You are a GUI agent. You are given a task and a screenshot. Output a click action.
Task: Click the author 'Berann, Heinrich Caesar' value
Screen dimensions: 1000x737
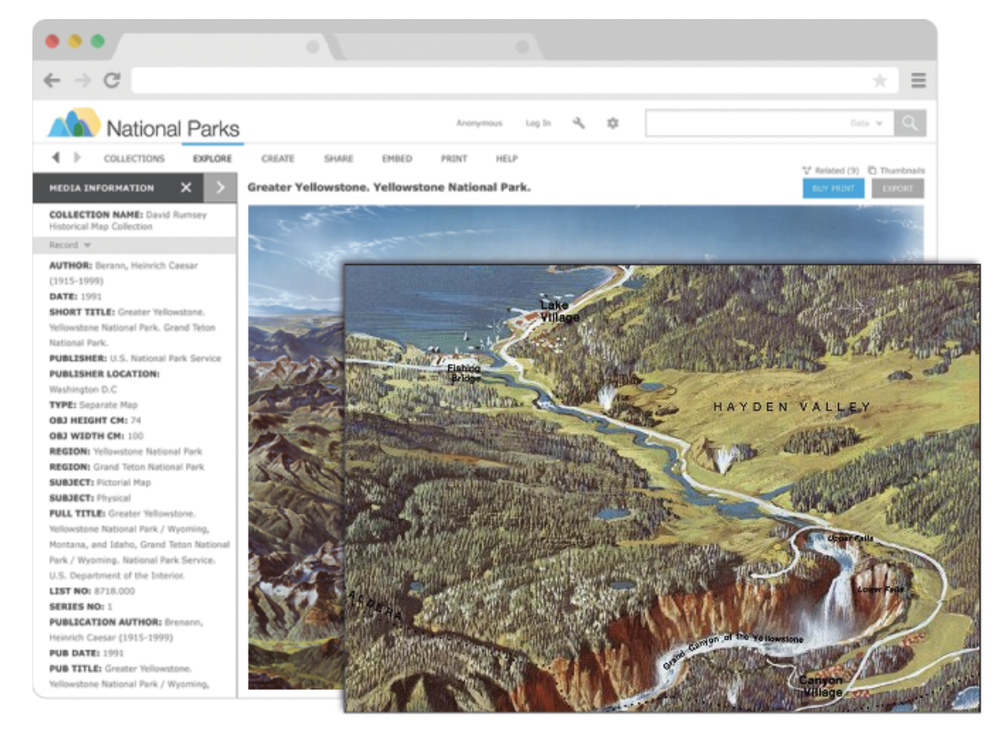coord(146,265)
